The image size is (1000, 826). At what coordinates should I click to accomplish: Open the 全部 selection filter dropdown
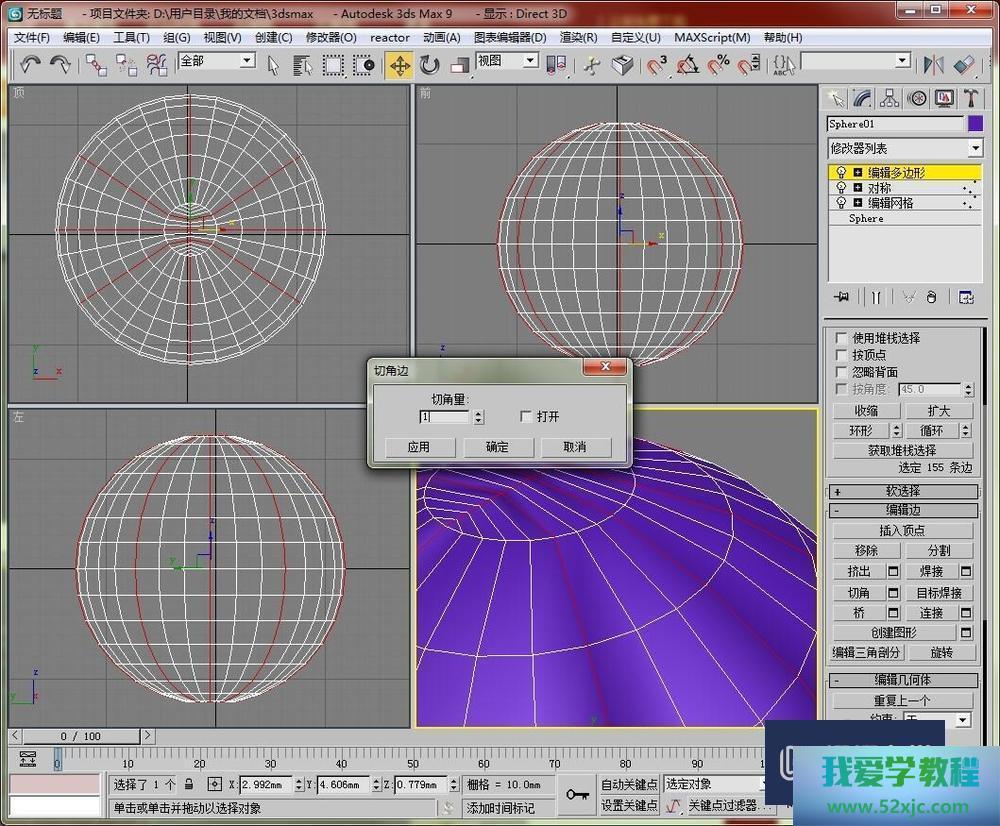point(246,61)
